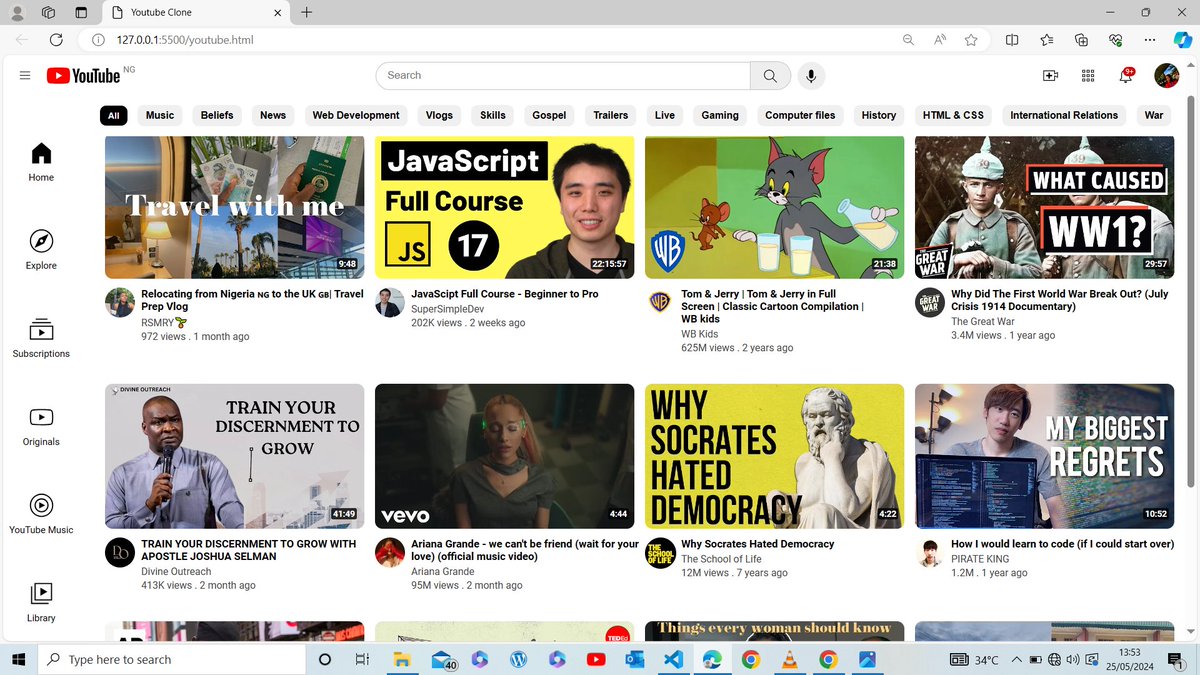
Task: Click The School of Life avatar
Action: pos(660,553)
